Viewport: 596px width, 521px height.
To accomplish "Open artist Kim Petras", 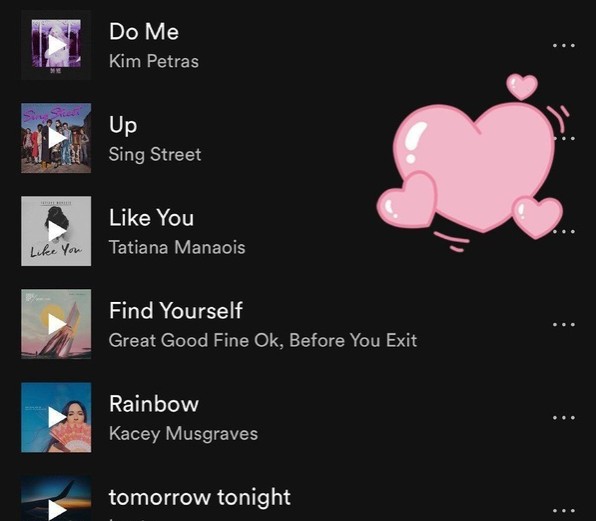I will (154, 61).
